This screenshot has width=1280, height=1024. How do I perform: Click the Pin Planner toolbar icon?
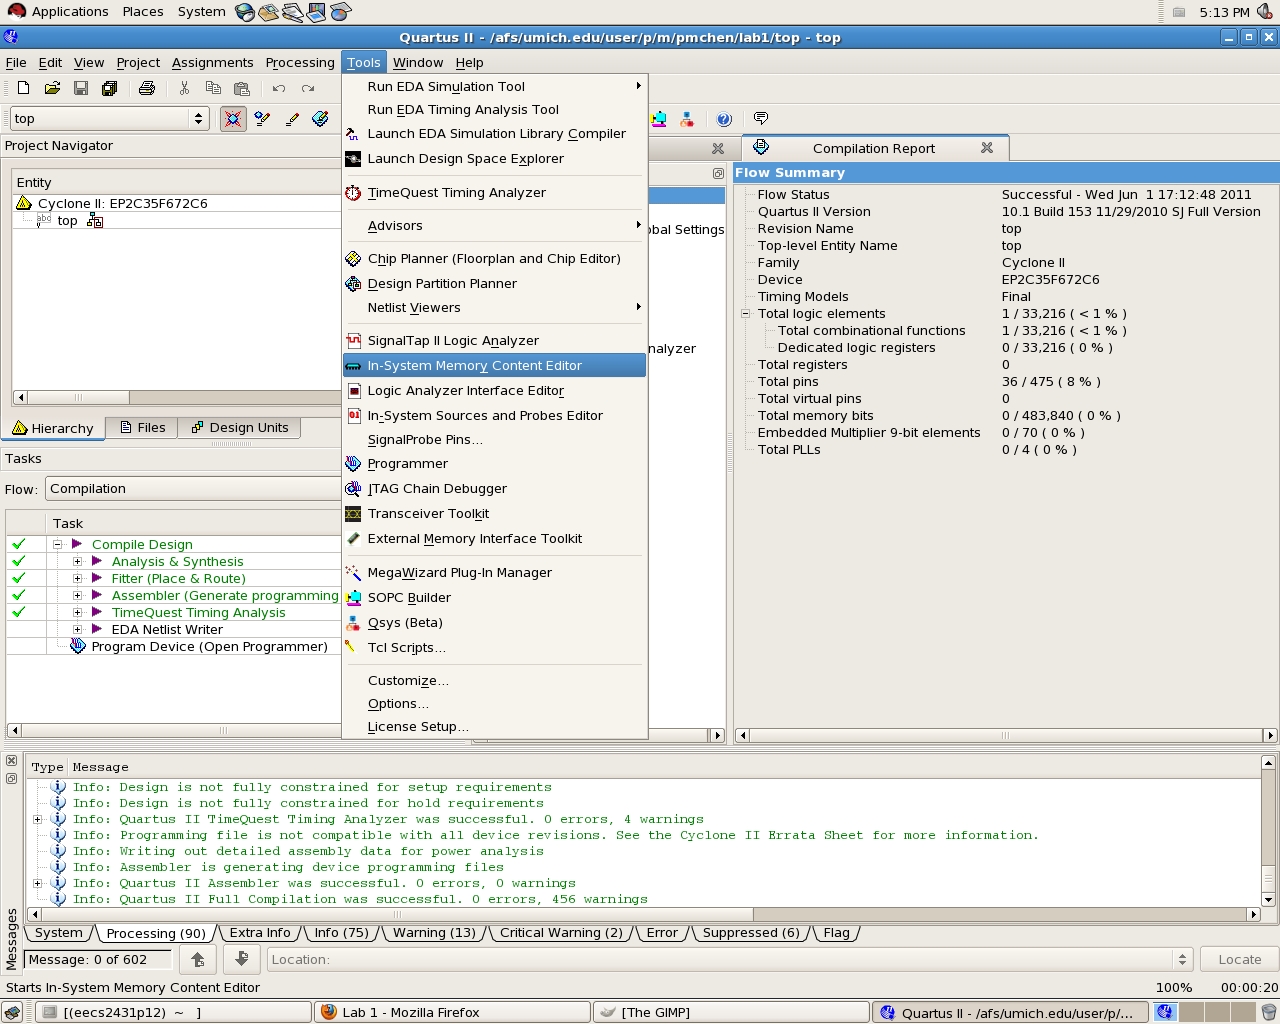(321, 119)
